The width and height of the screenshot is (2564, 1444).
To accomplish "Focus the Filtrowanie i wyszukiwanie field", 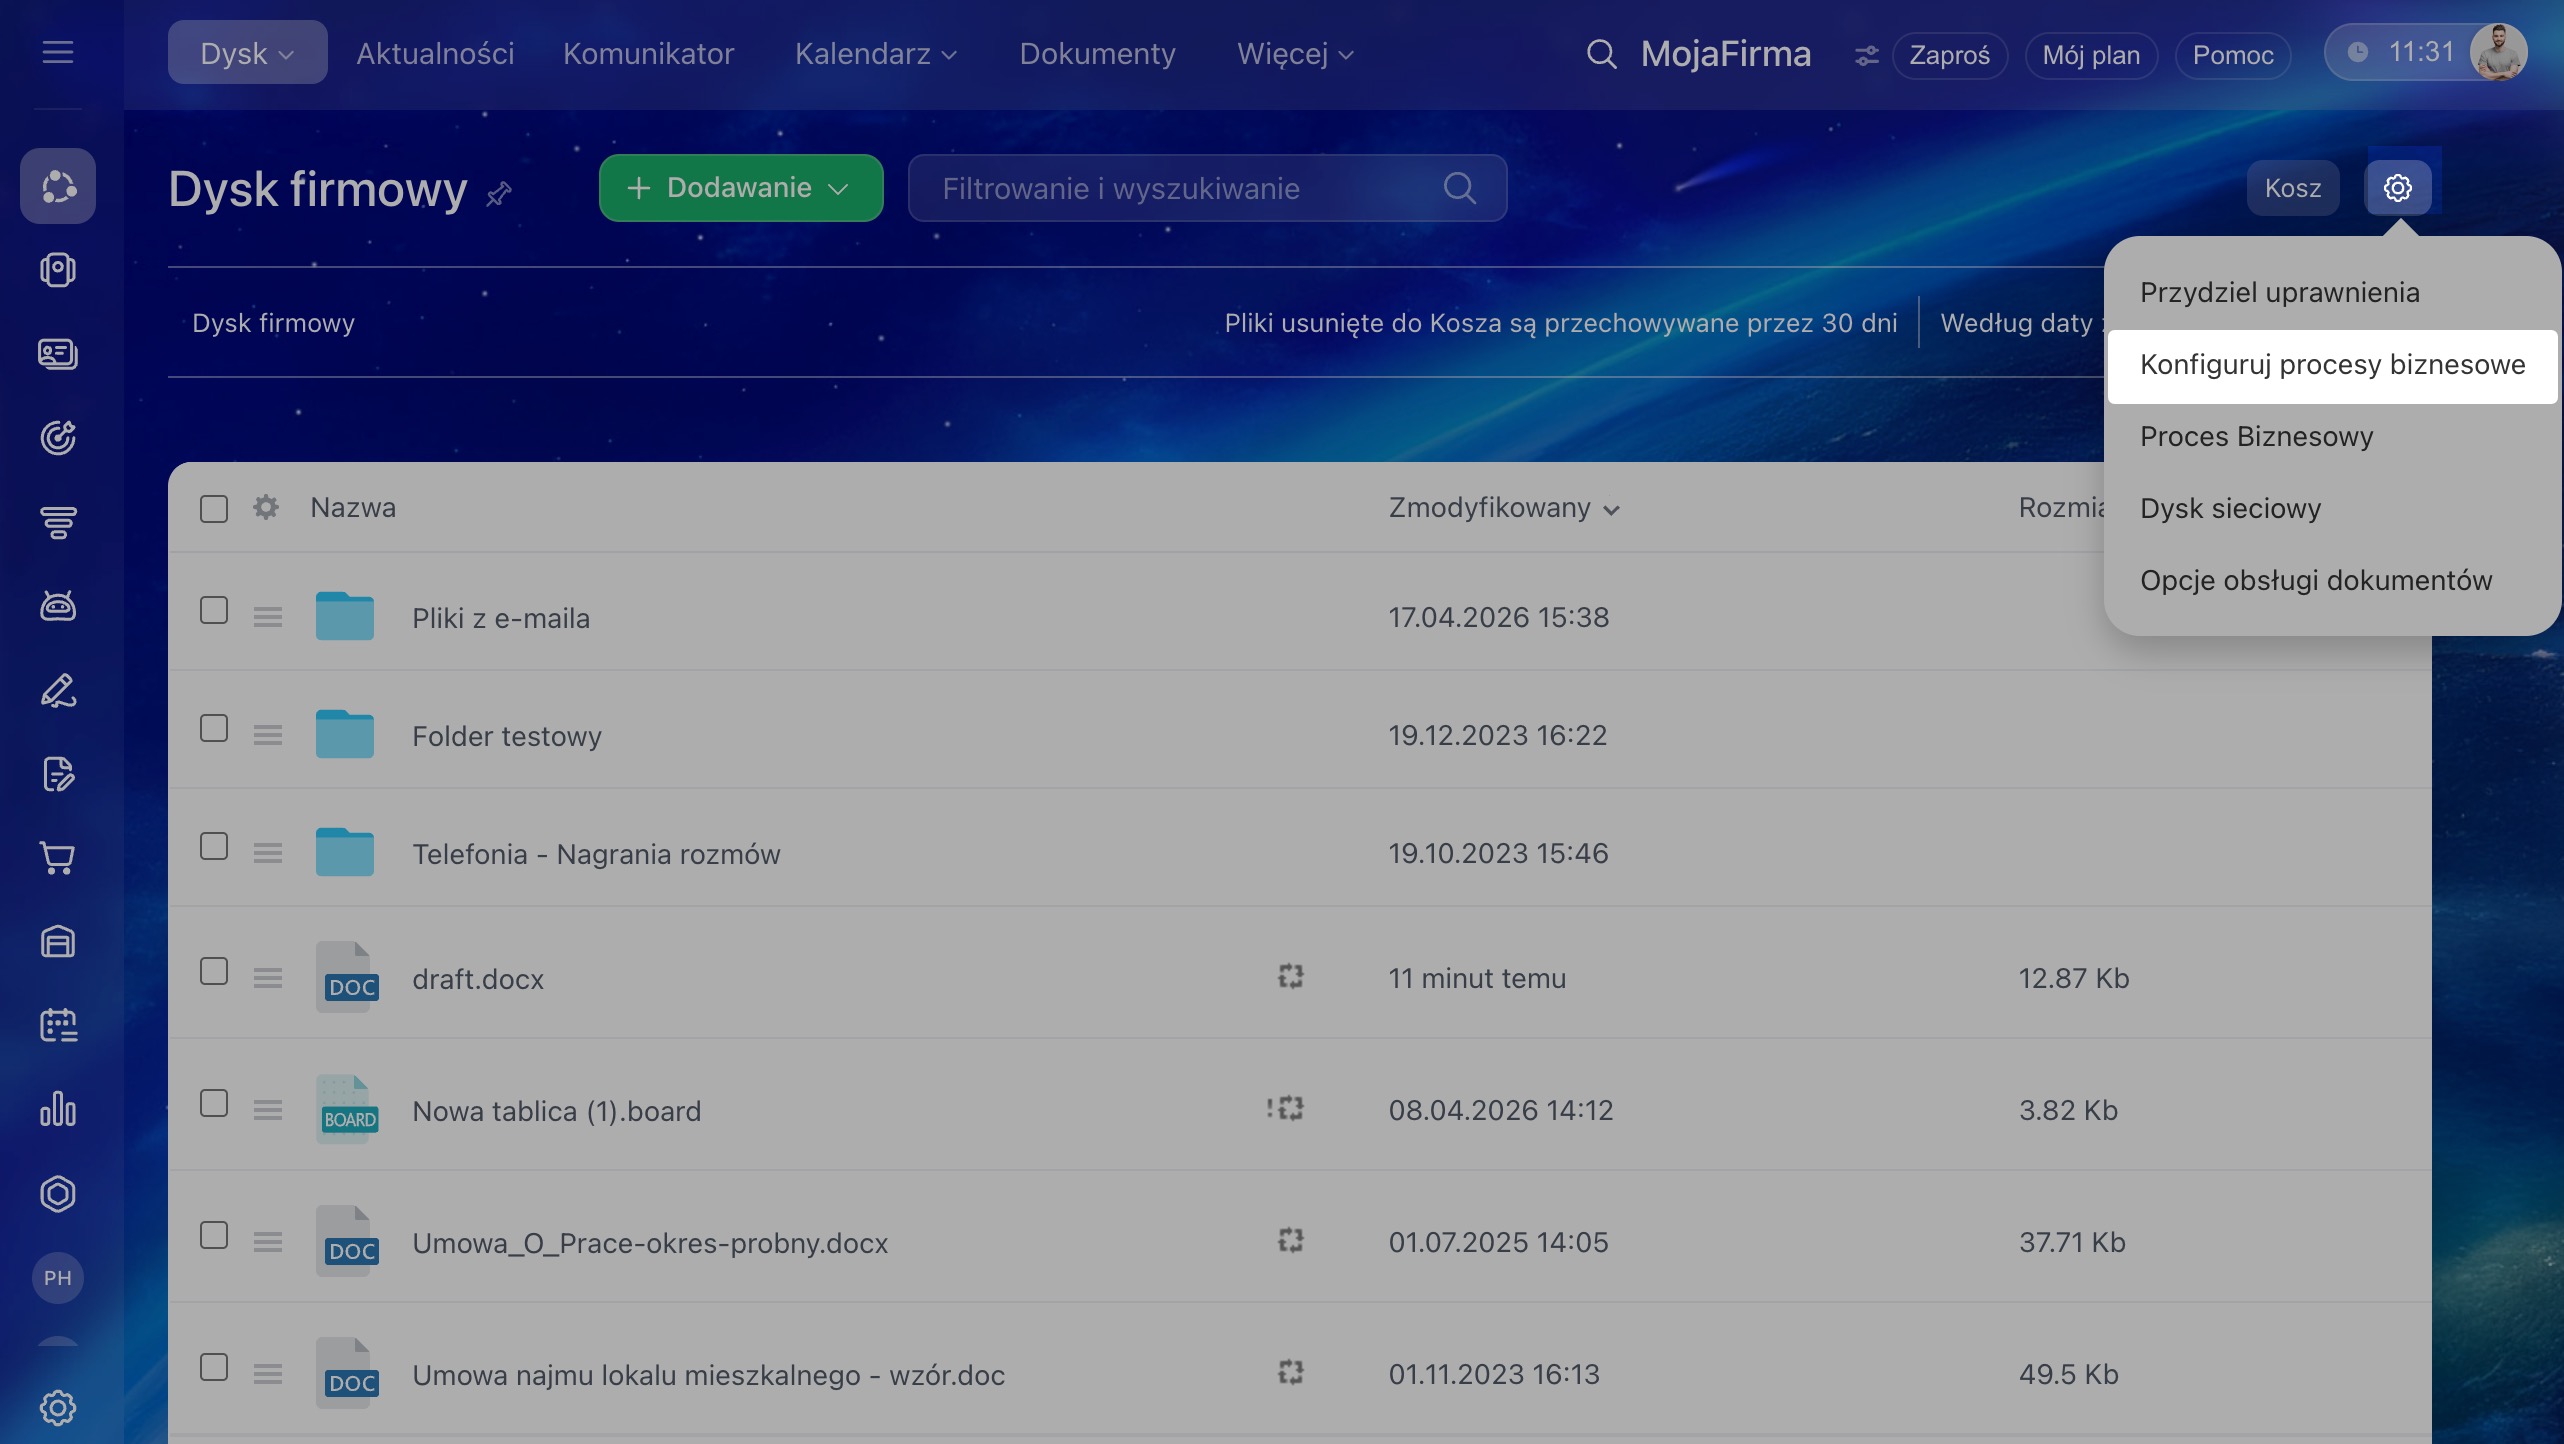I will (1180, 188).
